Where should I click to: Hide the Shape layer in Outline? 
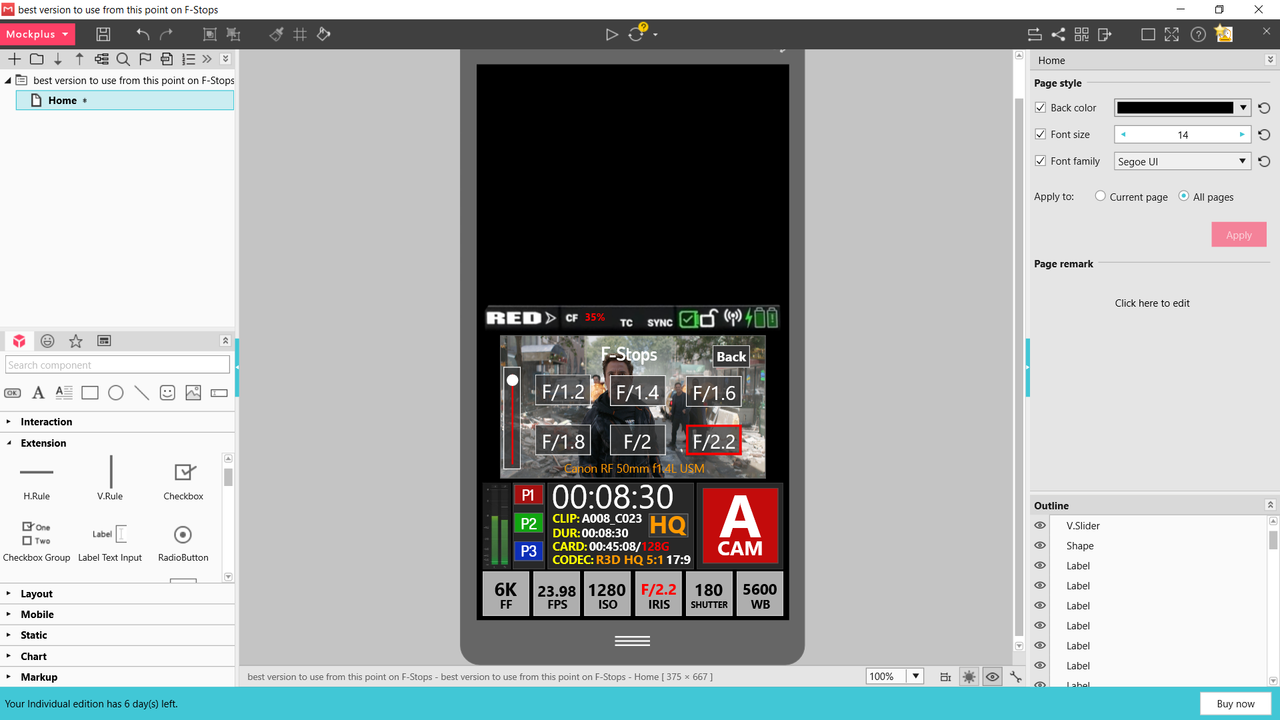click(x=1040, y=546)
